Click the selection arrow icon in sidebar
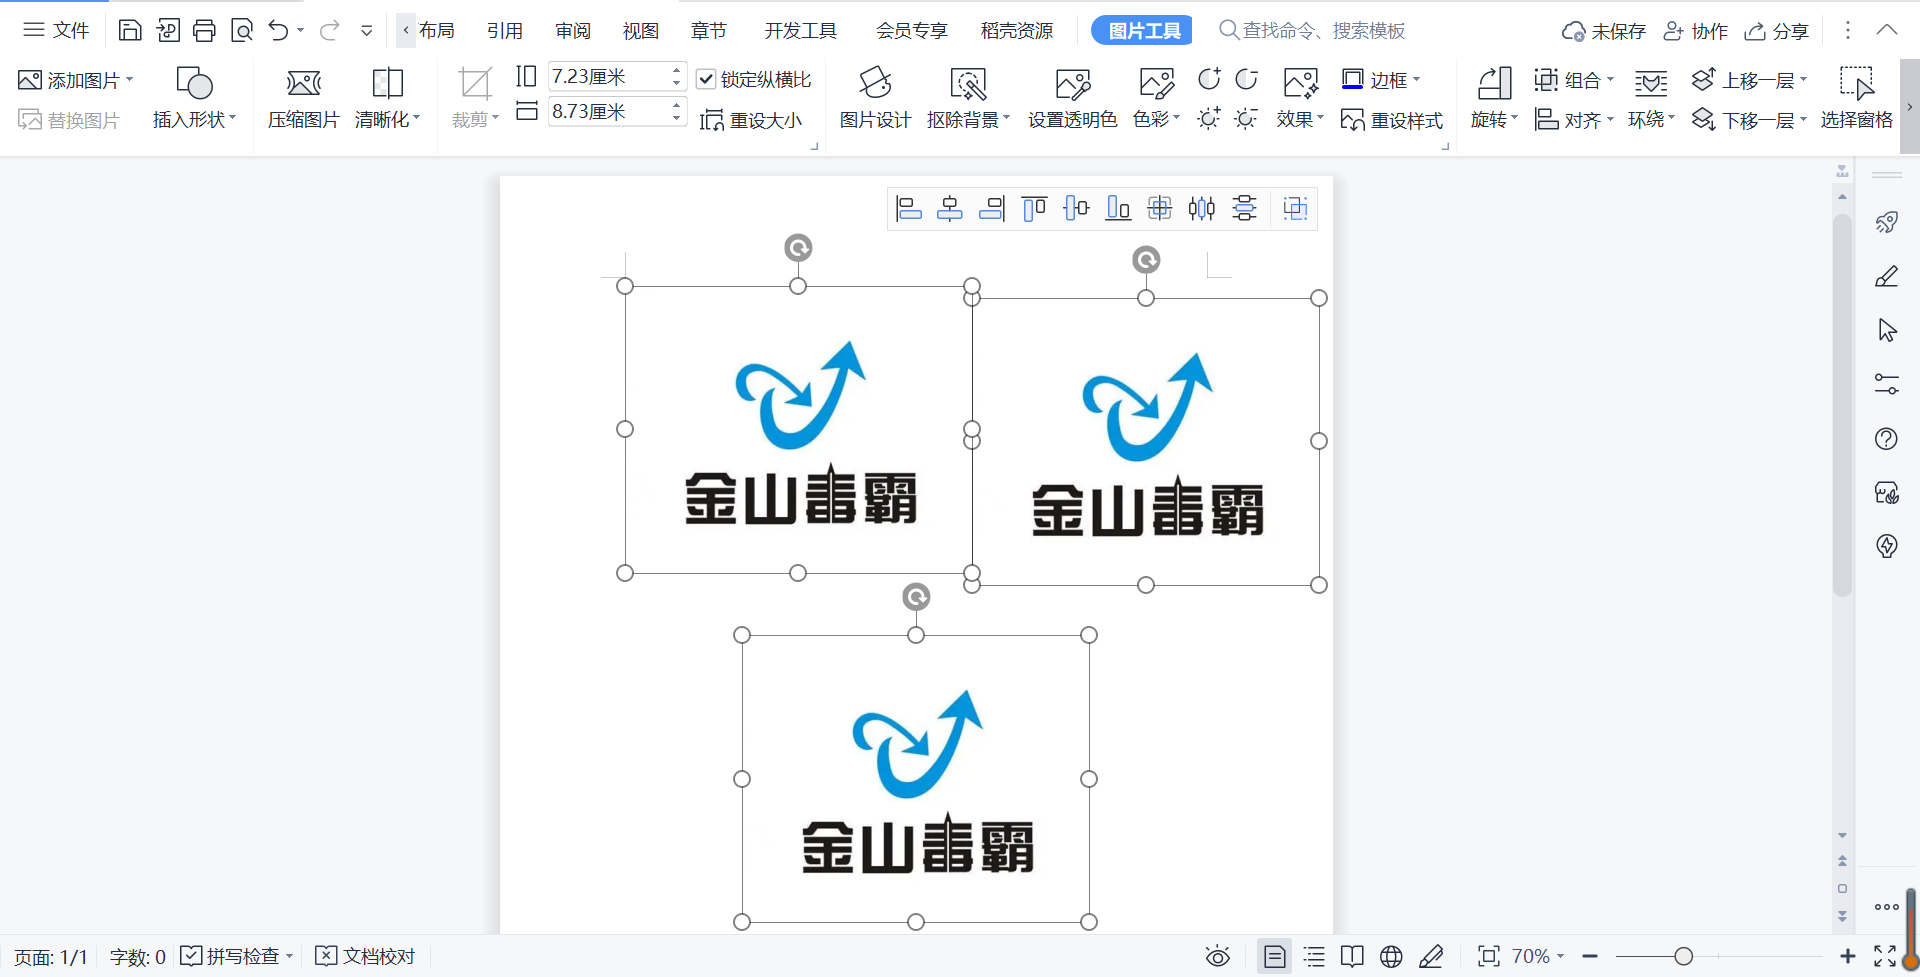This screenshot has width=1920, height=977. tap(1886, 330)
